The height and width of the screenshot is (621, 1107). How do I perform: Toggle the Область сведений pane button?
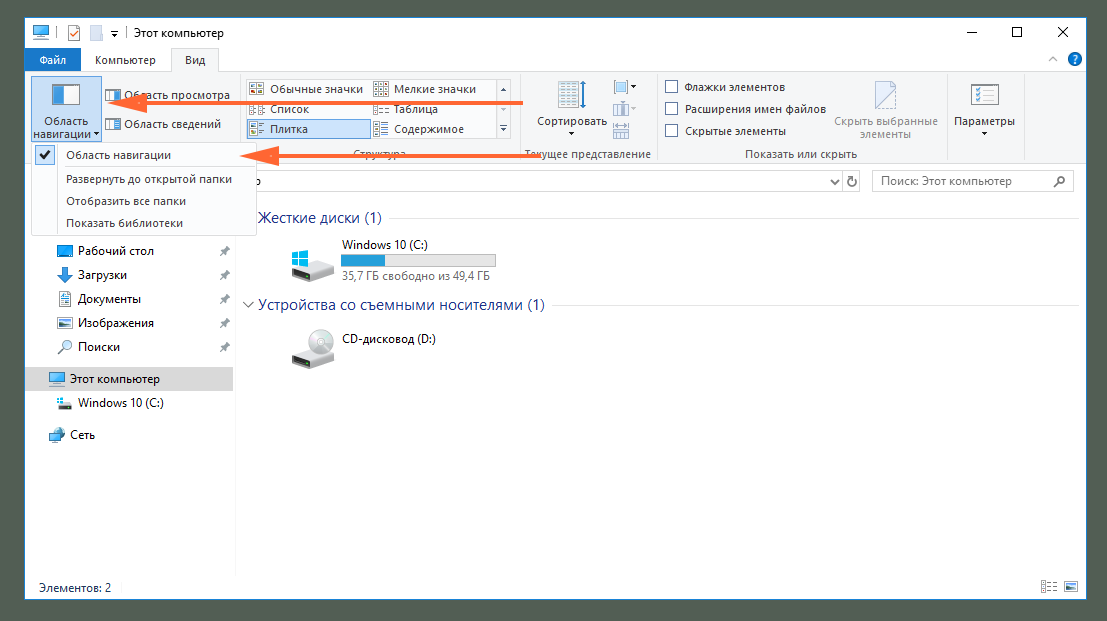pyautogui.click(x=164, y=124)
